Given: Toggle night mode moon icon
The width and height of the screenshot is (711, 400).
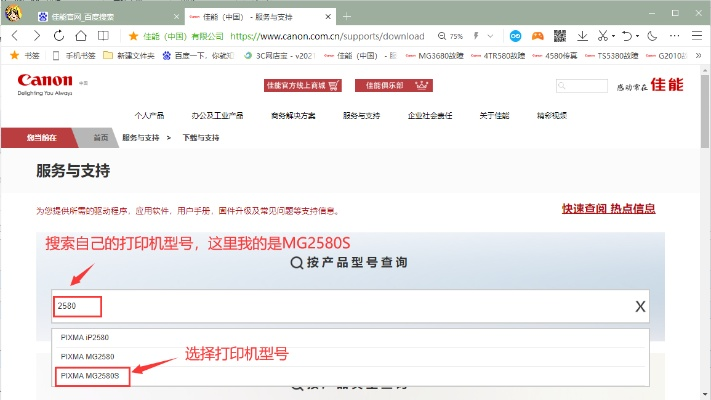Looking at the screenshot, I should pos(652,36).
